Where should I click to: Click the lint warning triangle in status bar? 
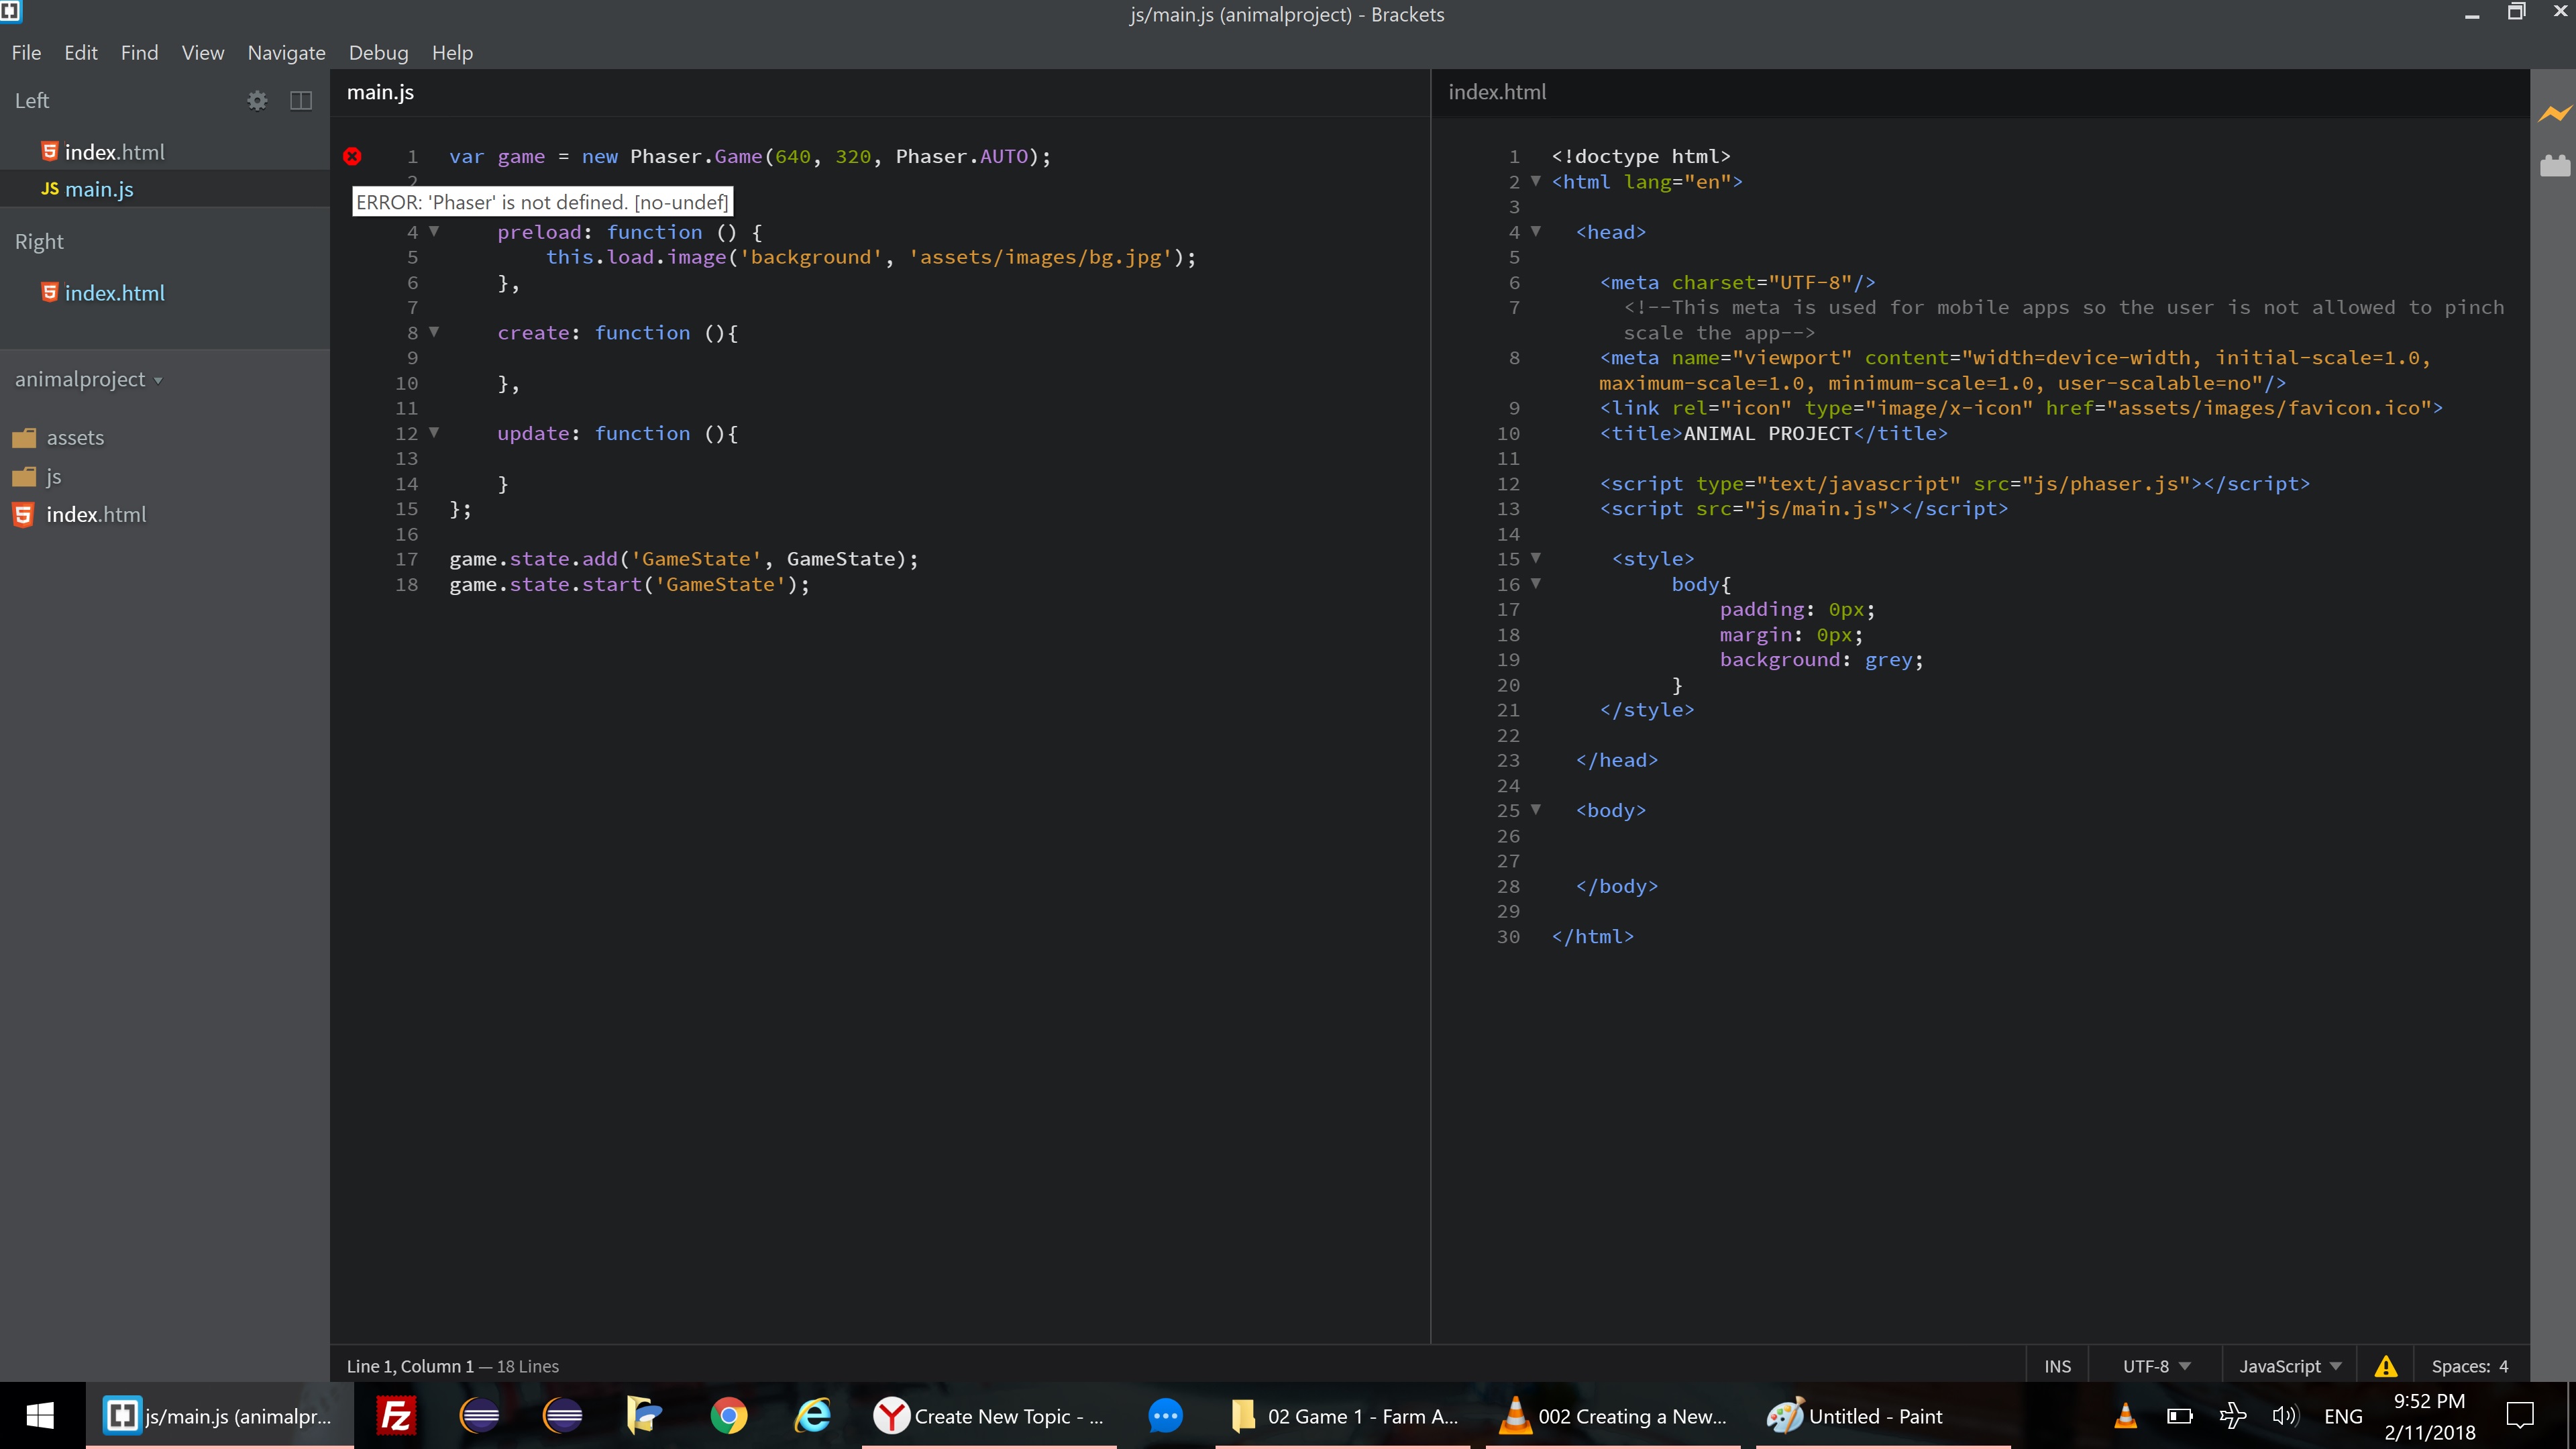[2386, 1366]
